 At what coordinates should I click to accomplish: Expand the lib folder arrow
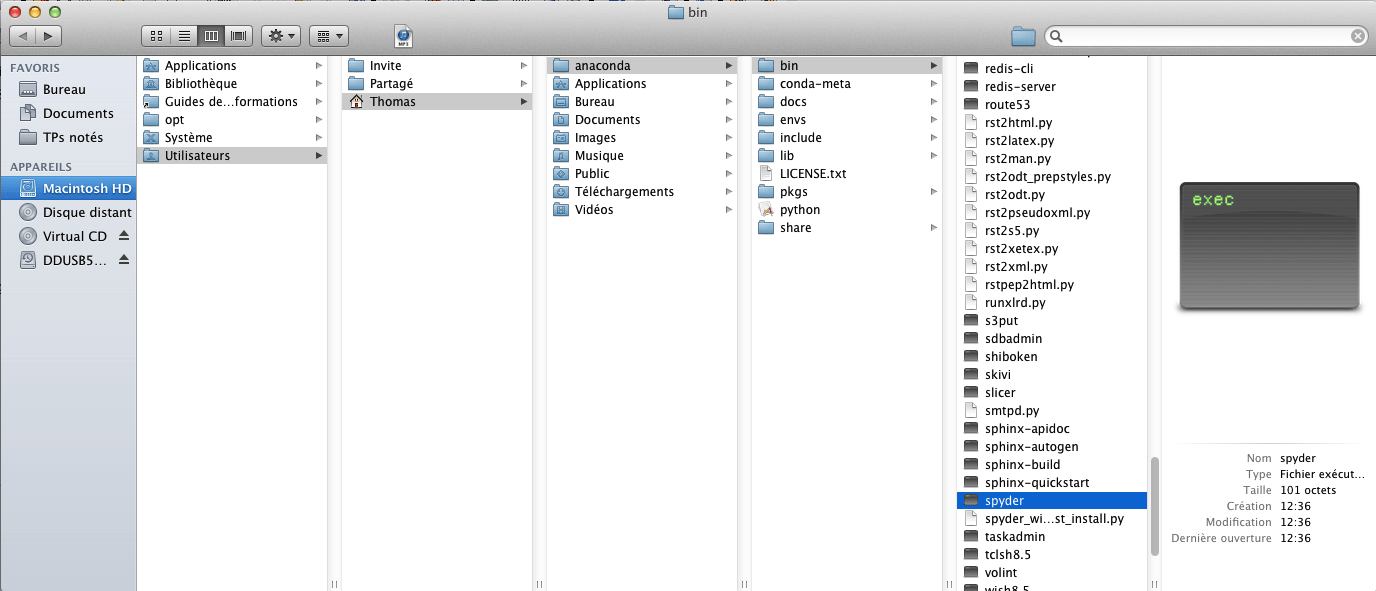(934, 156)
